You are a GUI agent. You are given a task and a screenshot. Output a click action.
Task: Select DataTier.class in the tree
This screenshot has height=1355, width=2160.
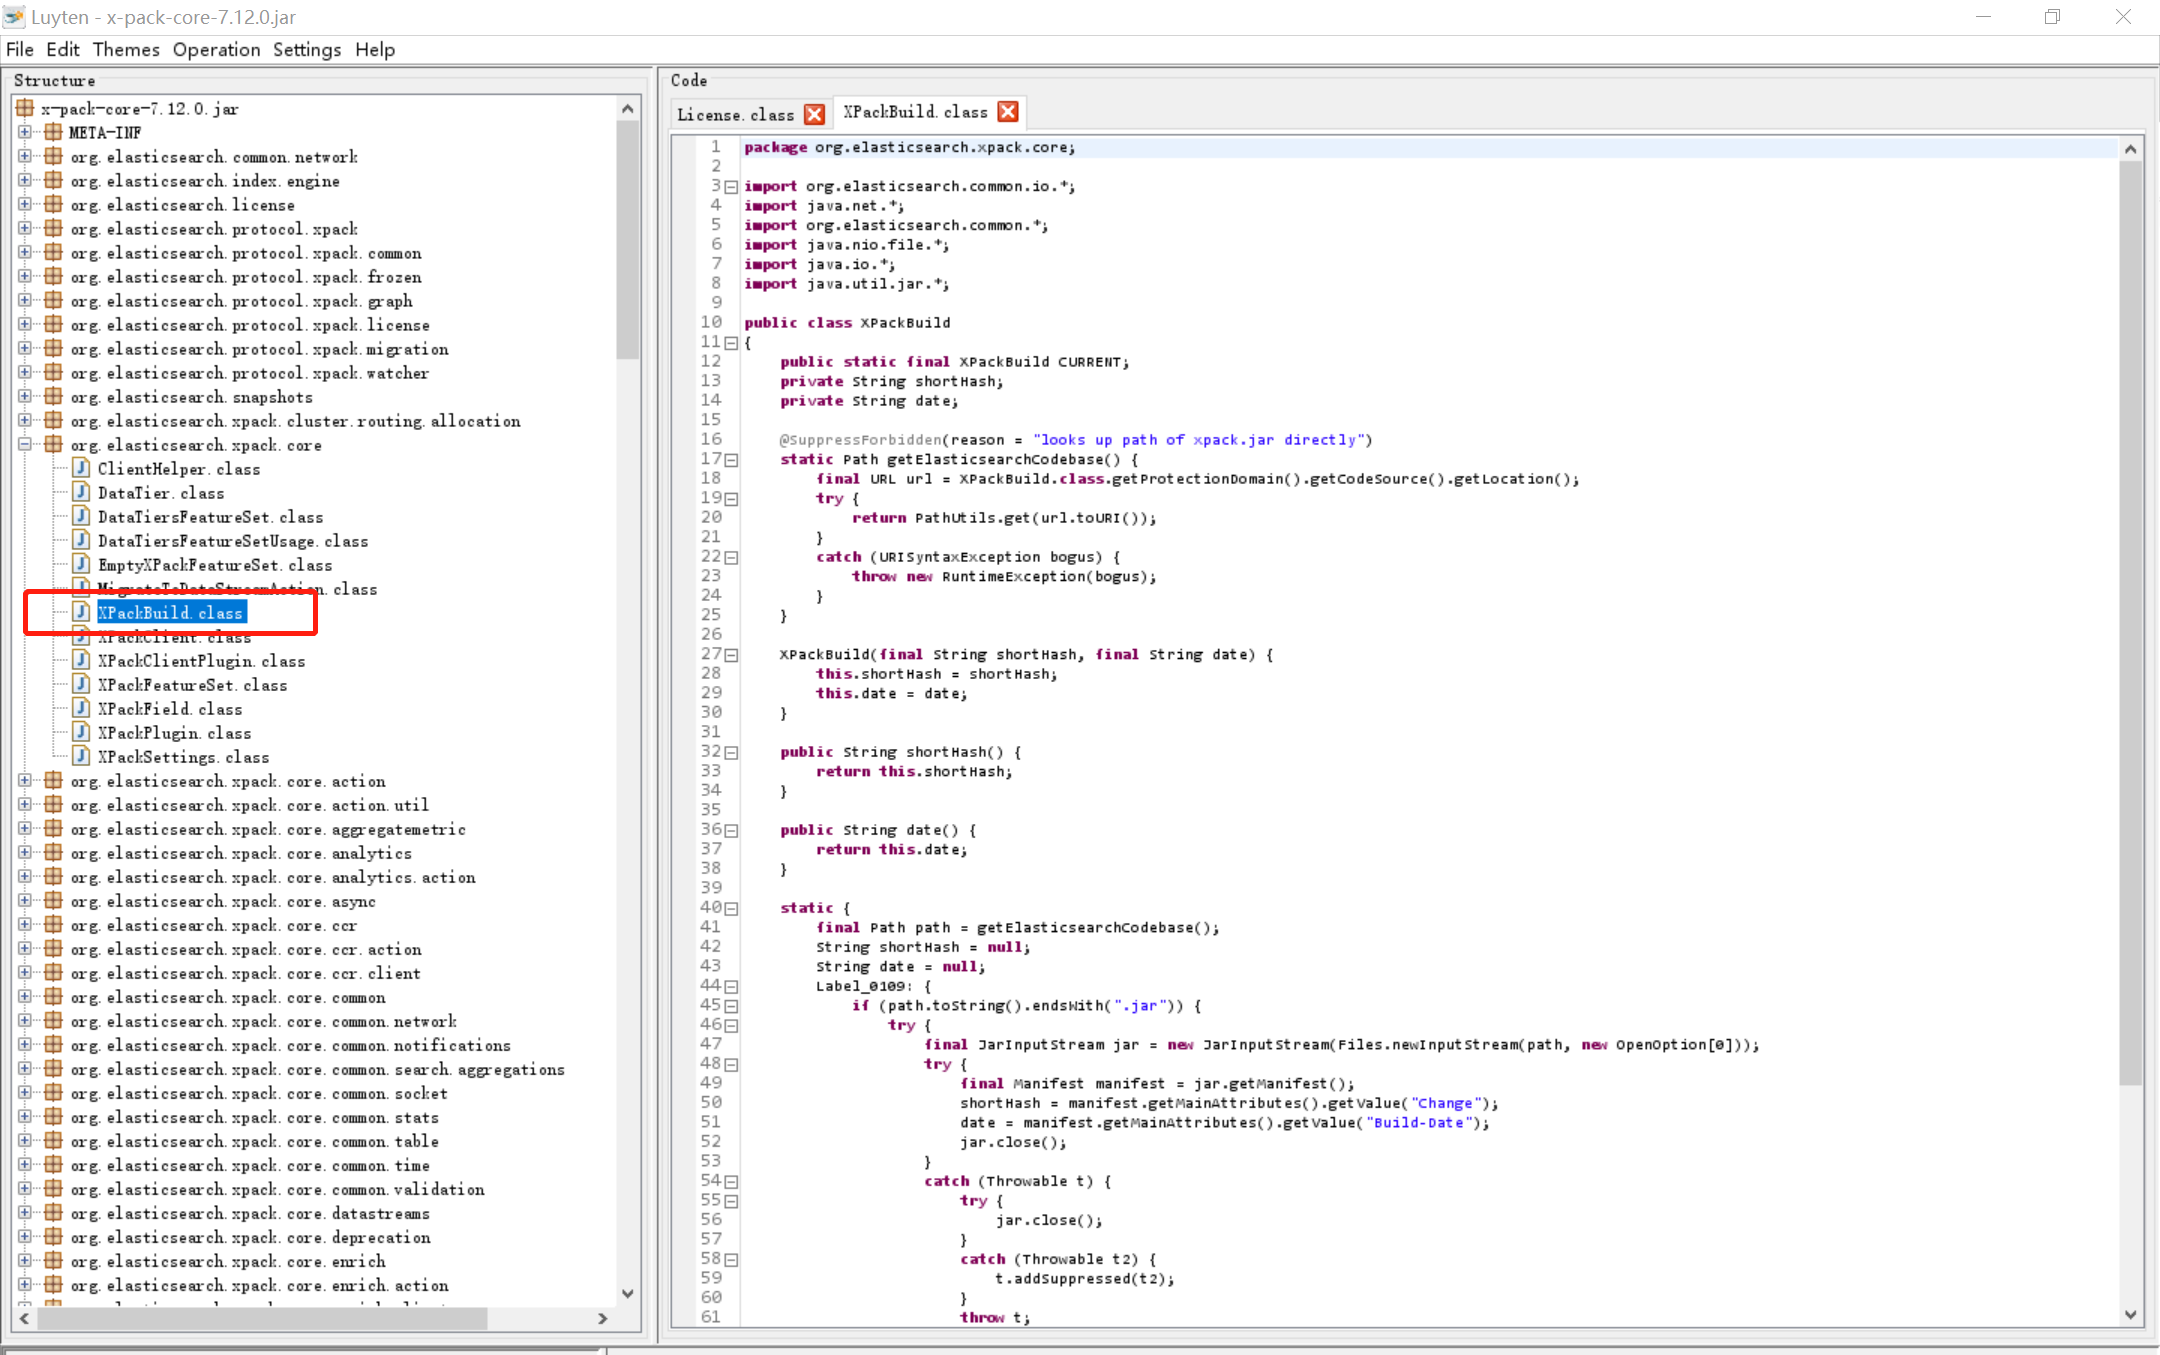(x=161, y=493)
